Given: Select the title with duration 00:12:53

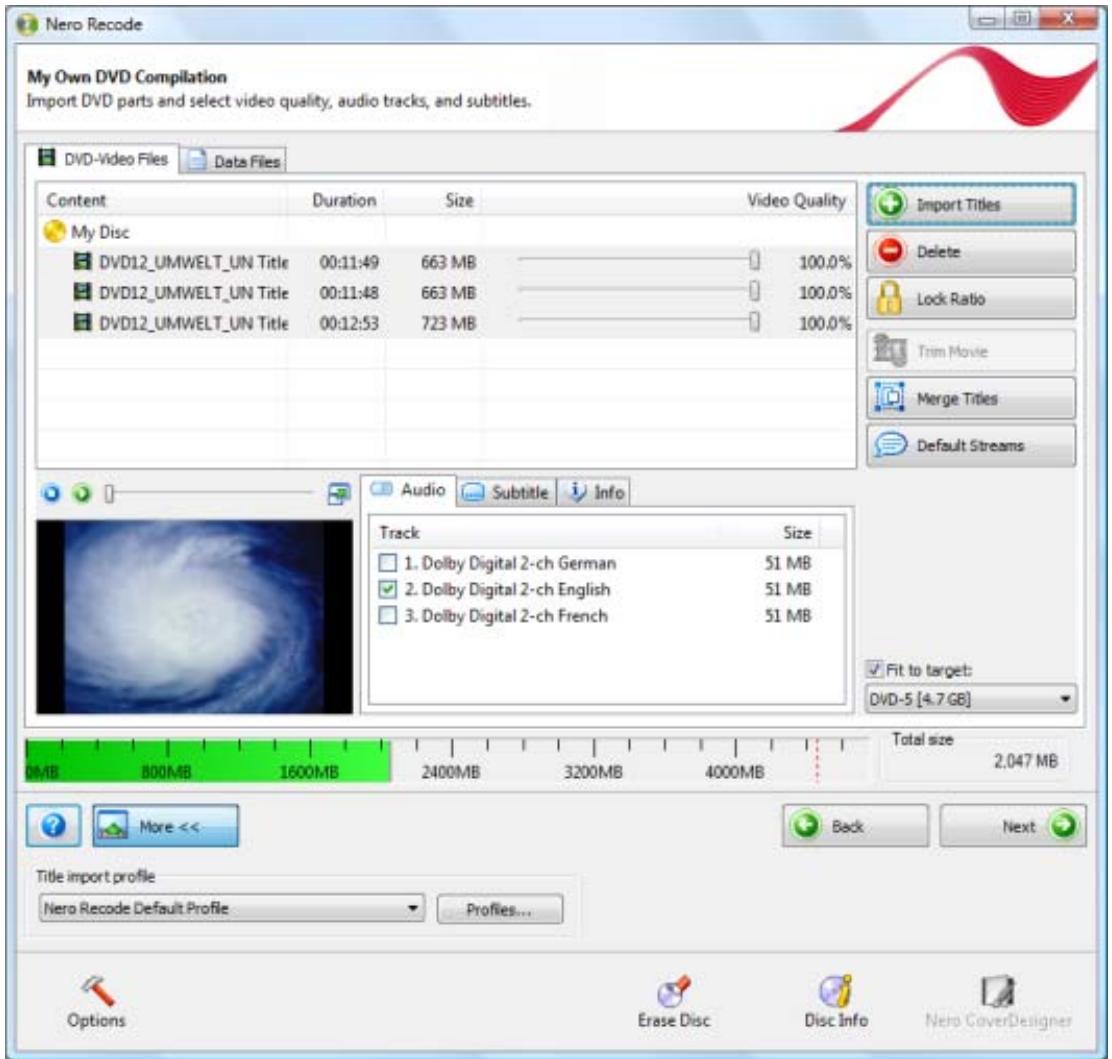Looking at the screenshot, I should (x=447, y=323).
